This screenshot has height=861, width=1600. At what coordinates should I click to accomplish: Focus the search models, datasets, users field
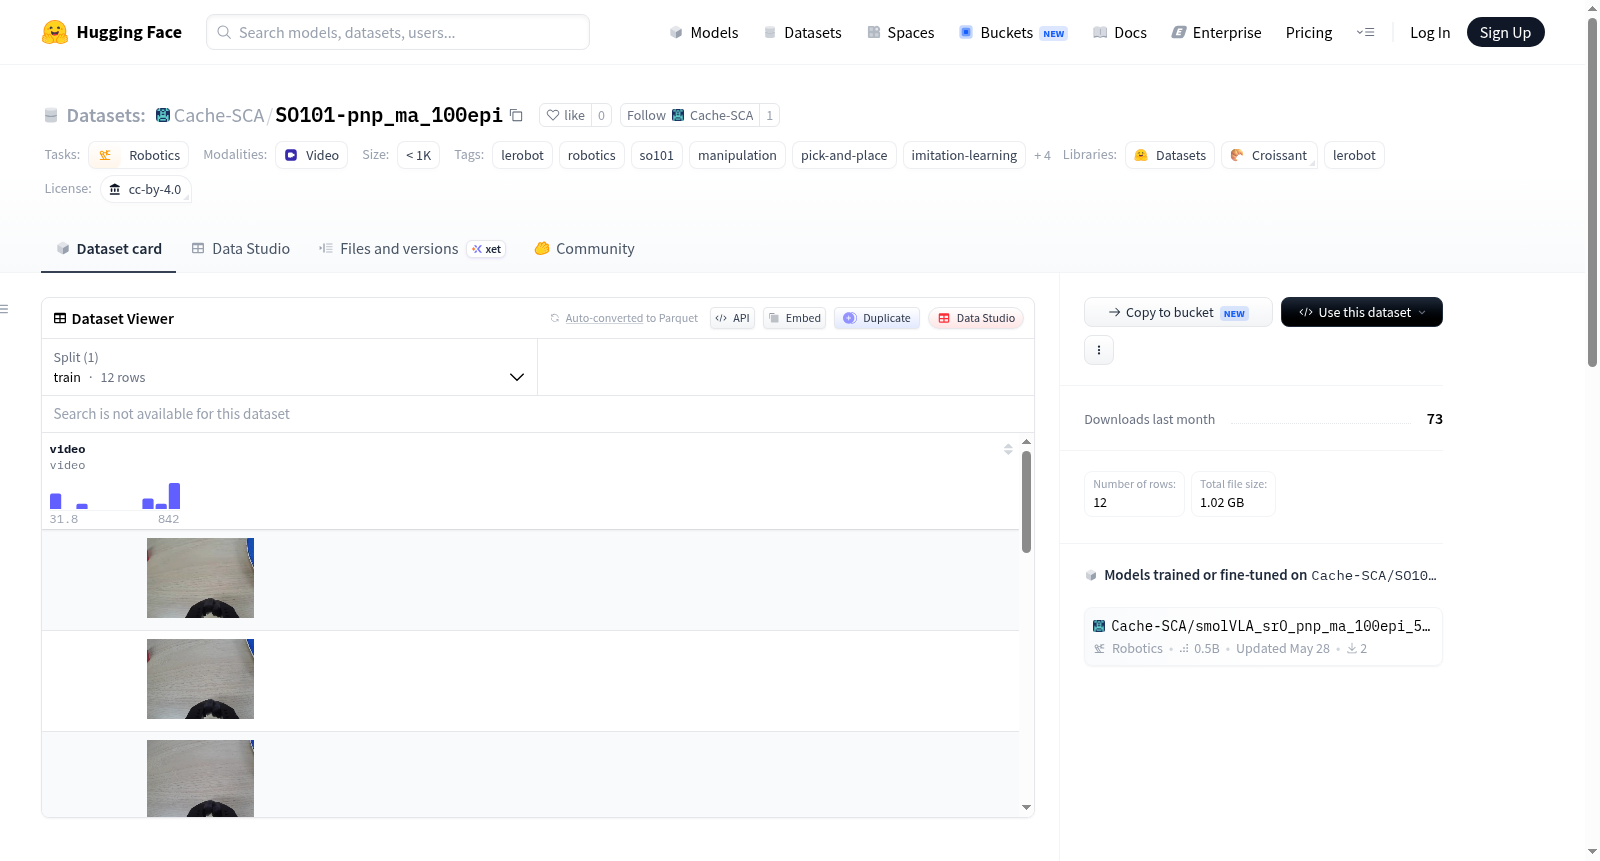pyautogui.click(x=398, y=32)
